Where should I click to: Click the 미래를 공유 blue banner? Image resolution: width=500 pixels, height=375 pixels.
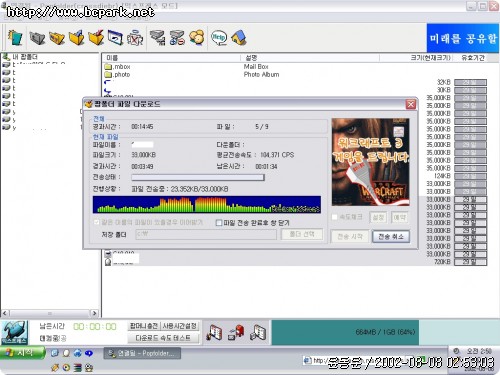click(463, 38)
